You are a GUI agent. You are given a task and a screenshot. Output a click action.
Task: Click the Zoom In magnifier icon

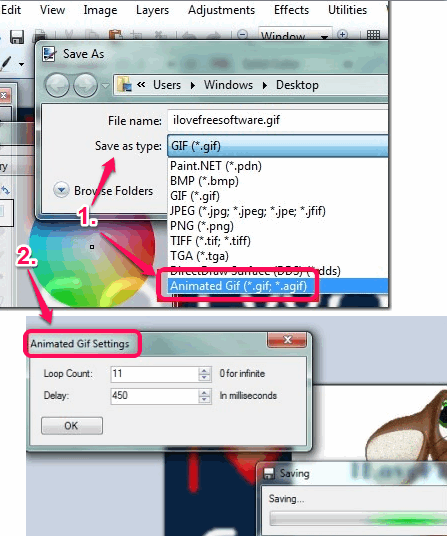tap(342, 35)
